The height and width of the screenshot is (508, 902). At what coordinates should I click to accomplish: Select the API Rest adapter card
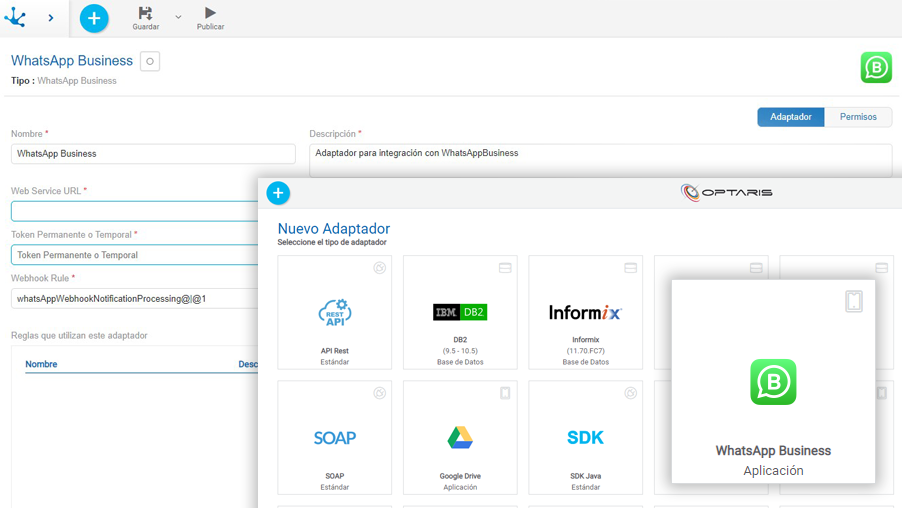coord(334,312)
